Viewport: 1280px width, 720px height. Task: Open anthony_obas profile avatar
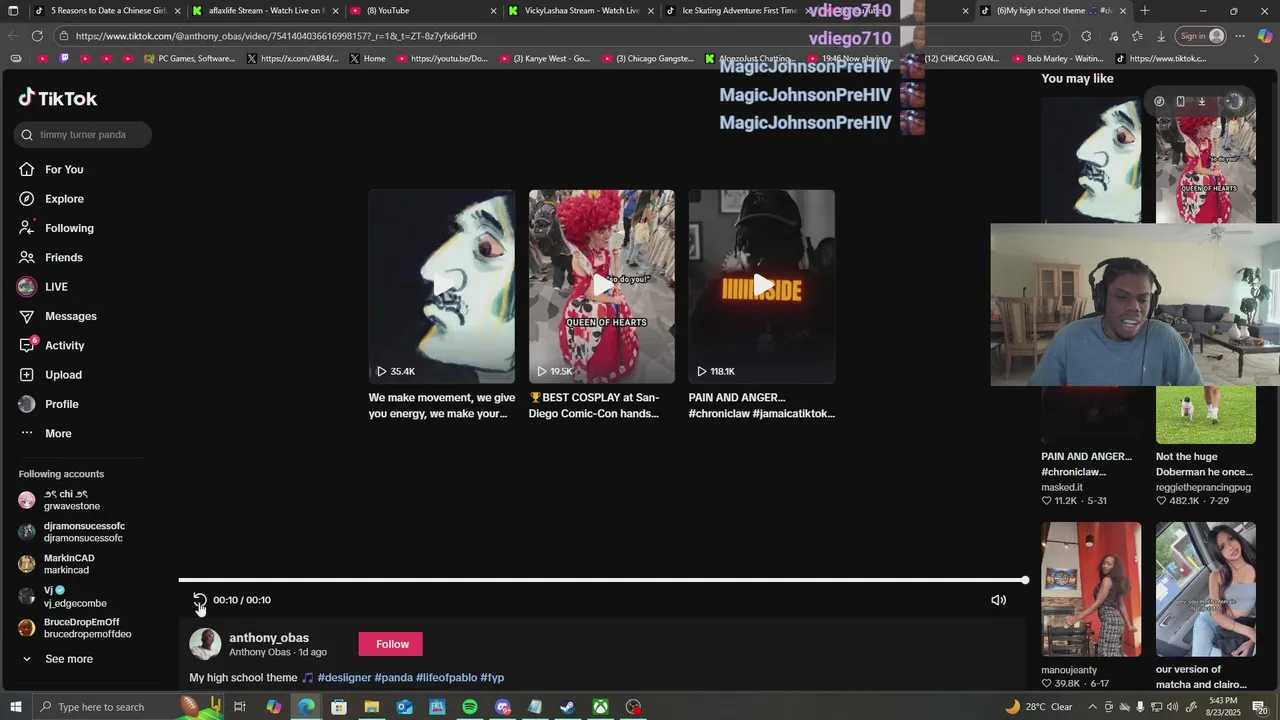(205, 644)
